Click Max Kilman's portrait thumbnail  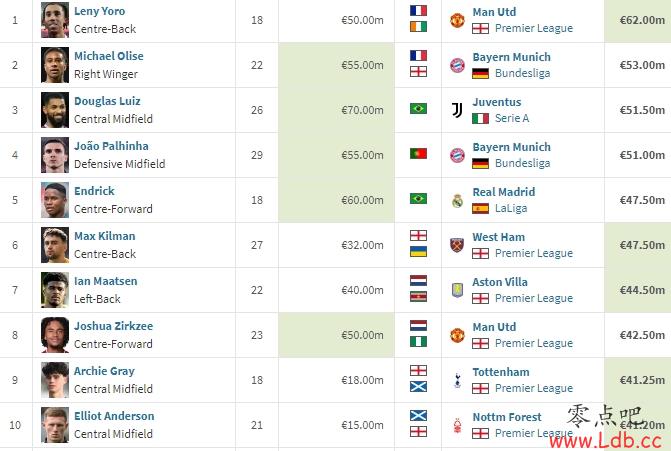click(x=55, y=245)
